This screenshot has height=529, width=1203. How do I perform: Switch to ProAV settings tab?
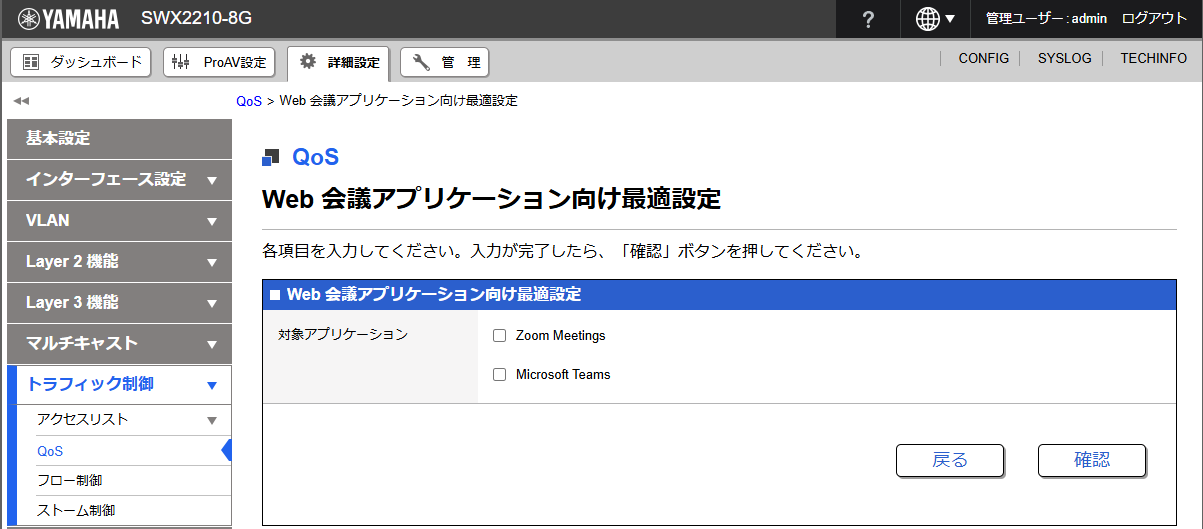pos(219,62)
